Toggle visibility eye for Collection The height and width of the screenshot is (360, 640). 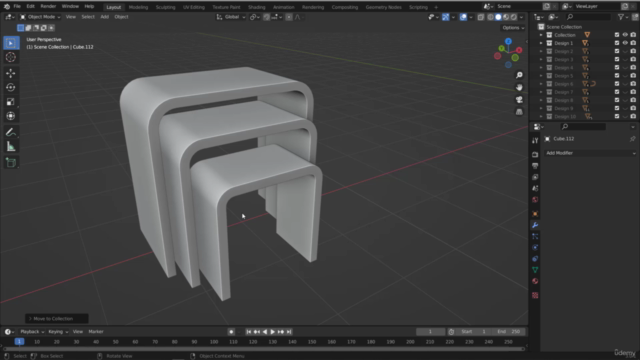pyautogui.click(x=625, y=35)
